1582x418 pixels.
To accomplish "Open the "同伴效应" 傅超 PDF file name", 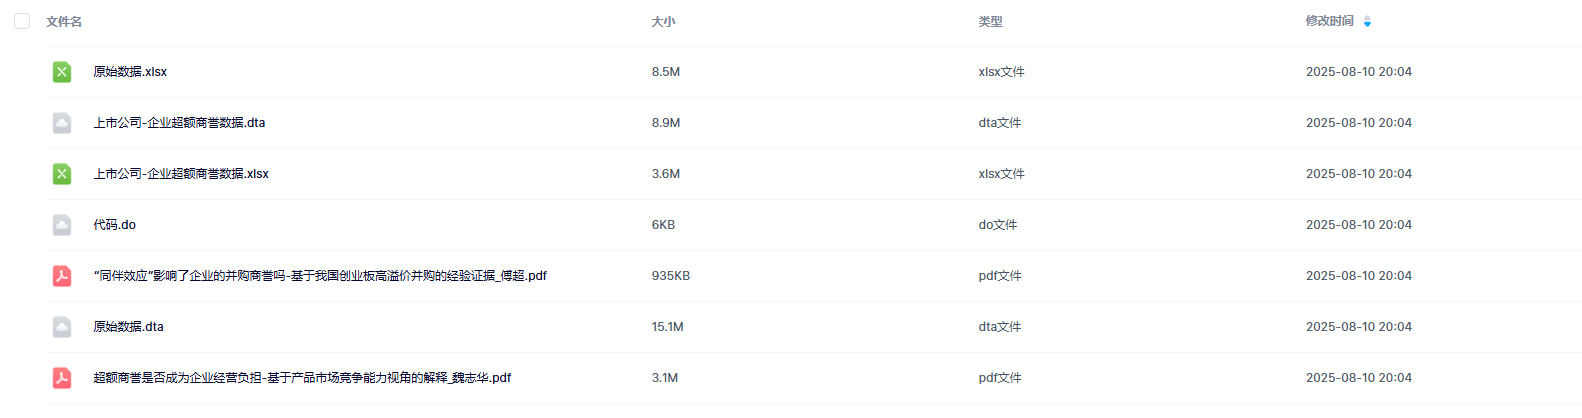I will [x=320, y=276].
